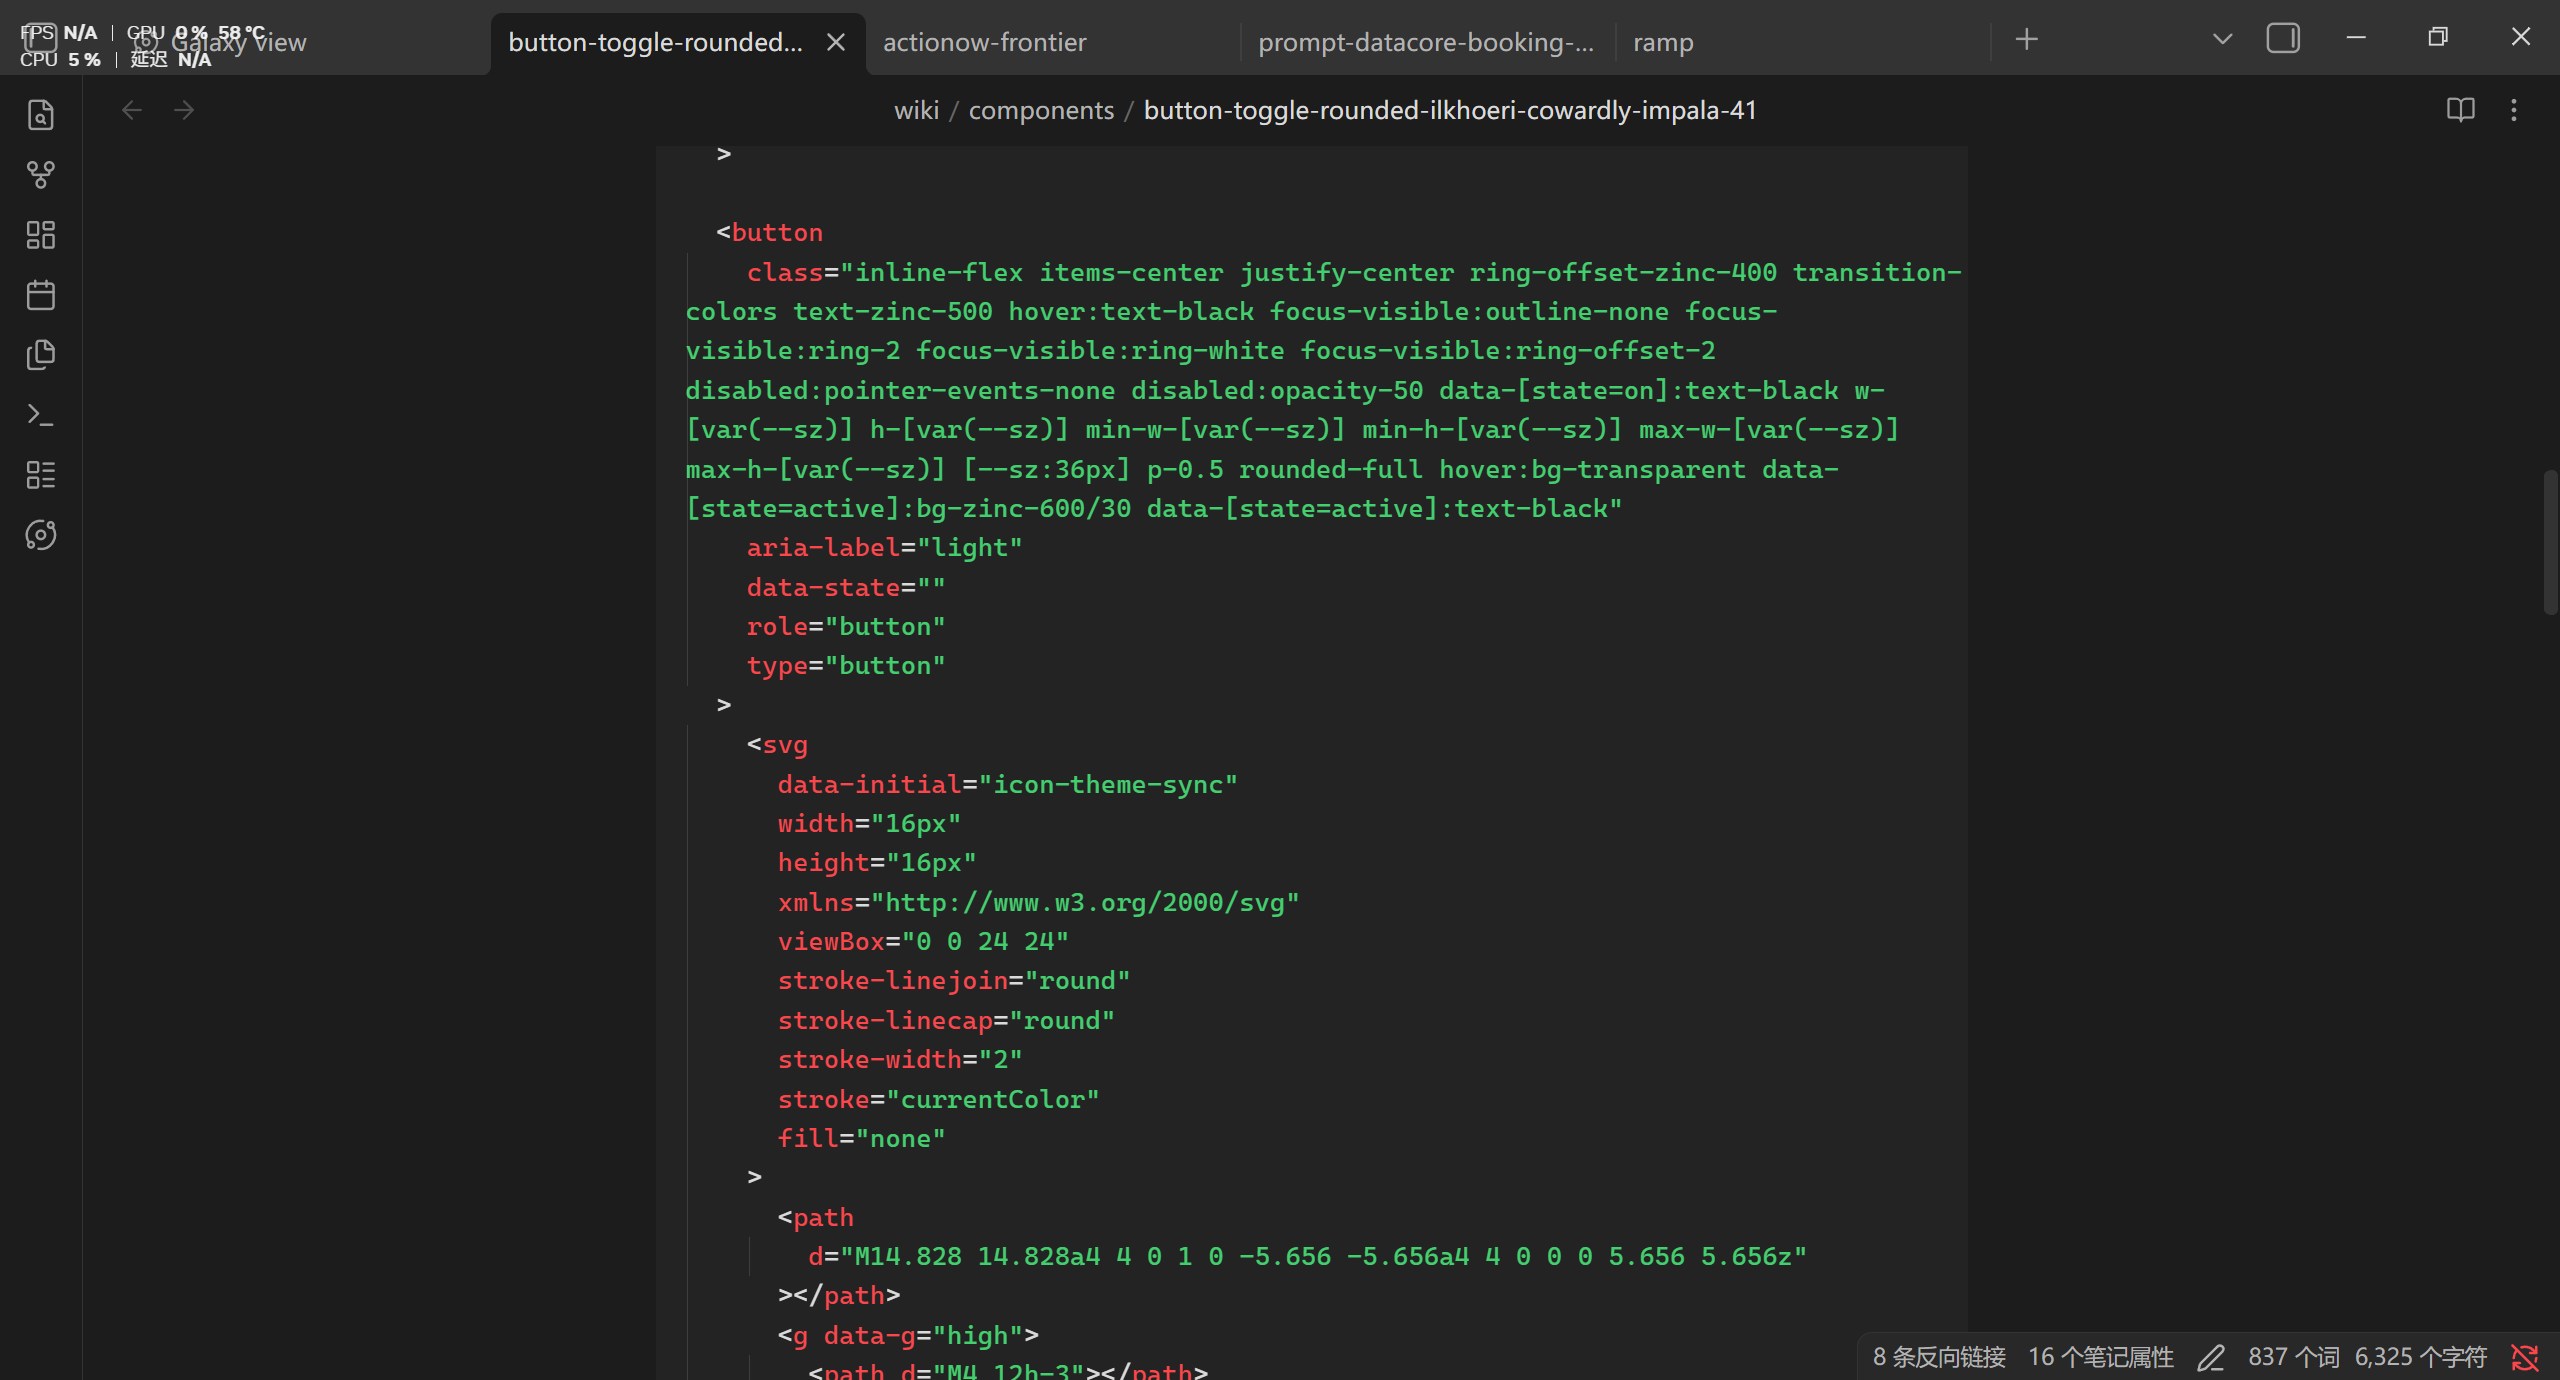Click the ></path> closing tag line
The height and width of the screenshot is (1380, 2560).
click(x=839, y=1295)
